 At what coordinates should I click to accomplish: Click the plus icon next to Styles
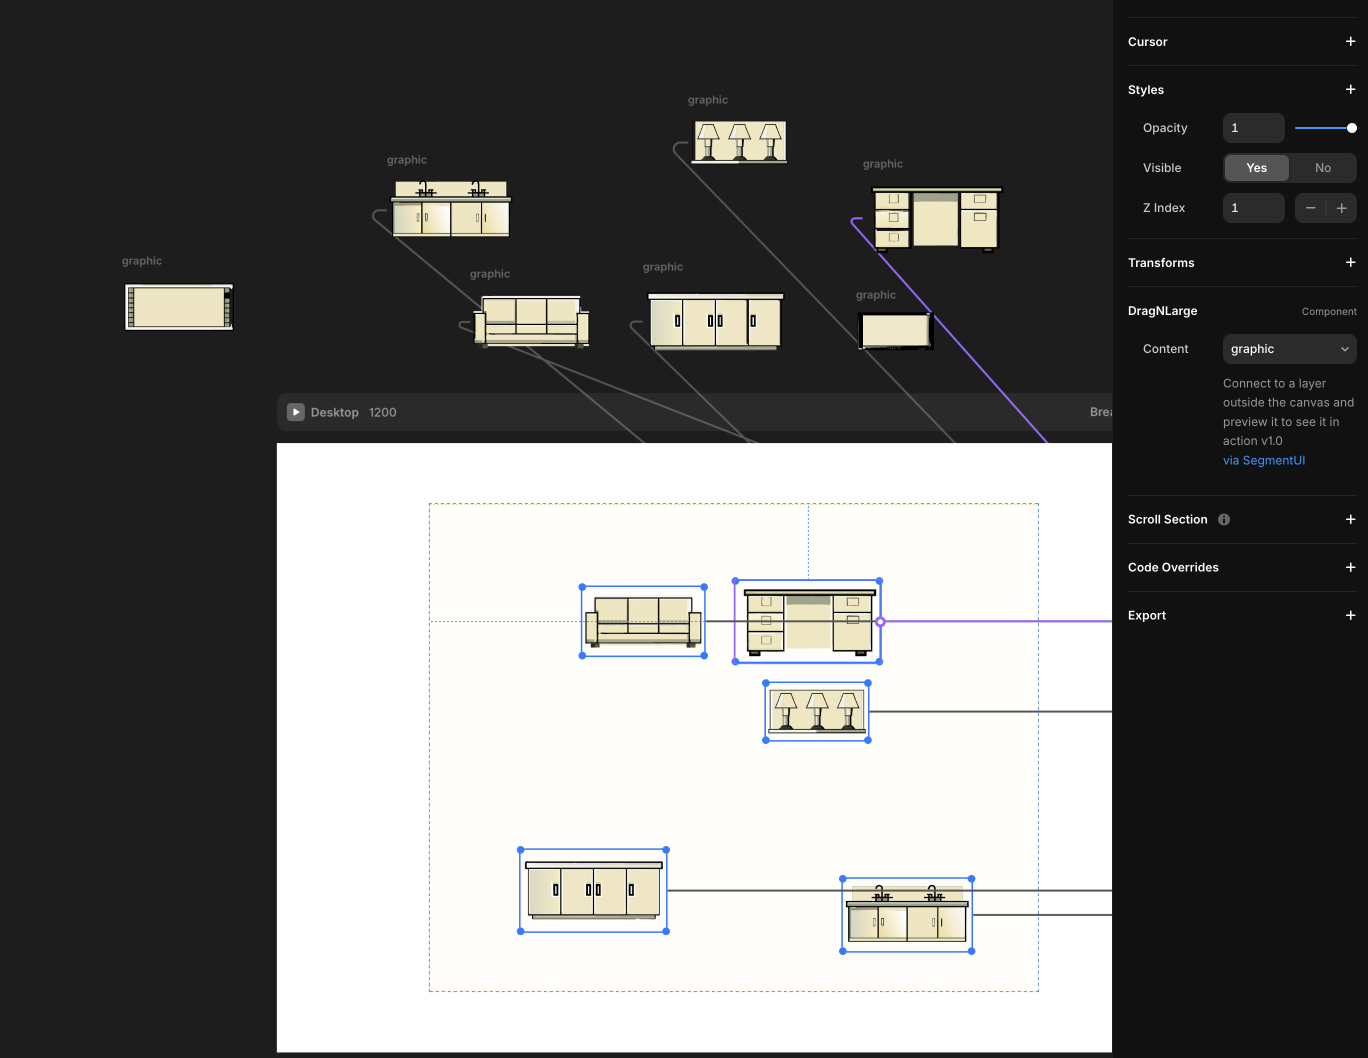1350,90
